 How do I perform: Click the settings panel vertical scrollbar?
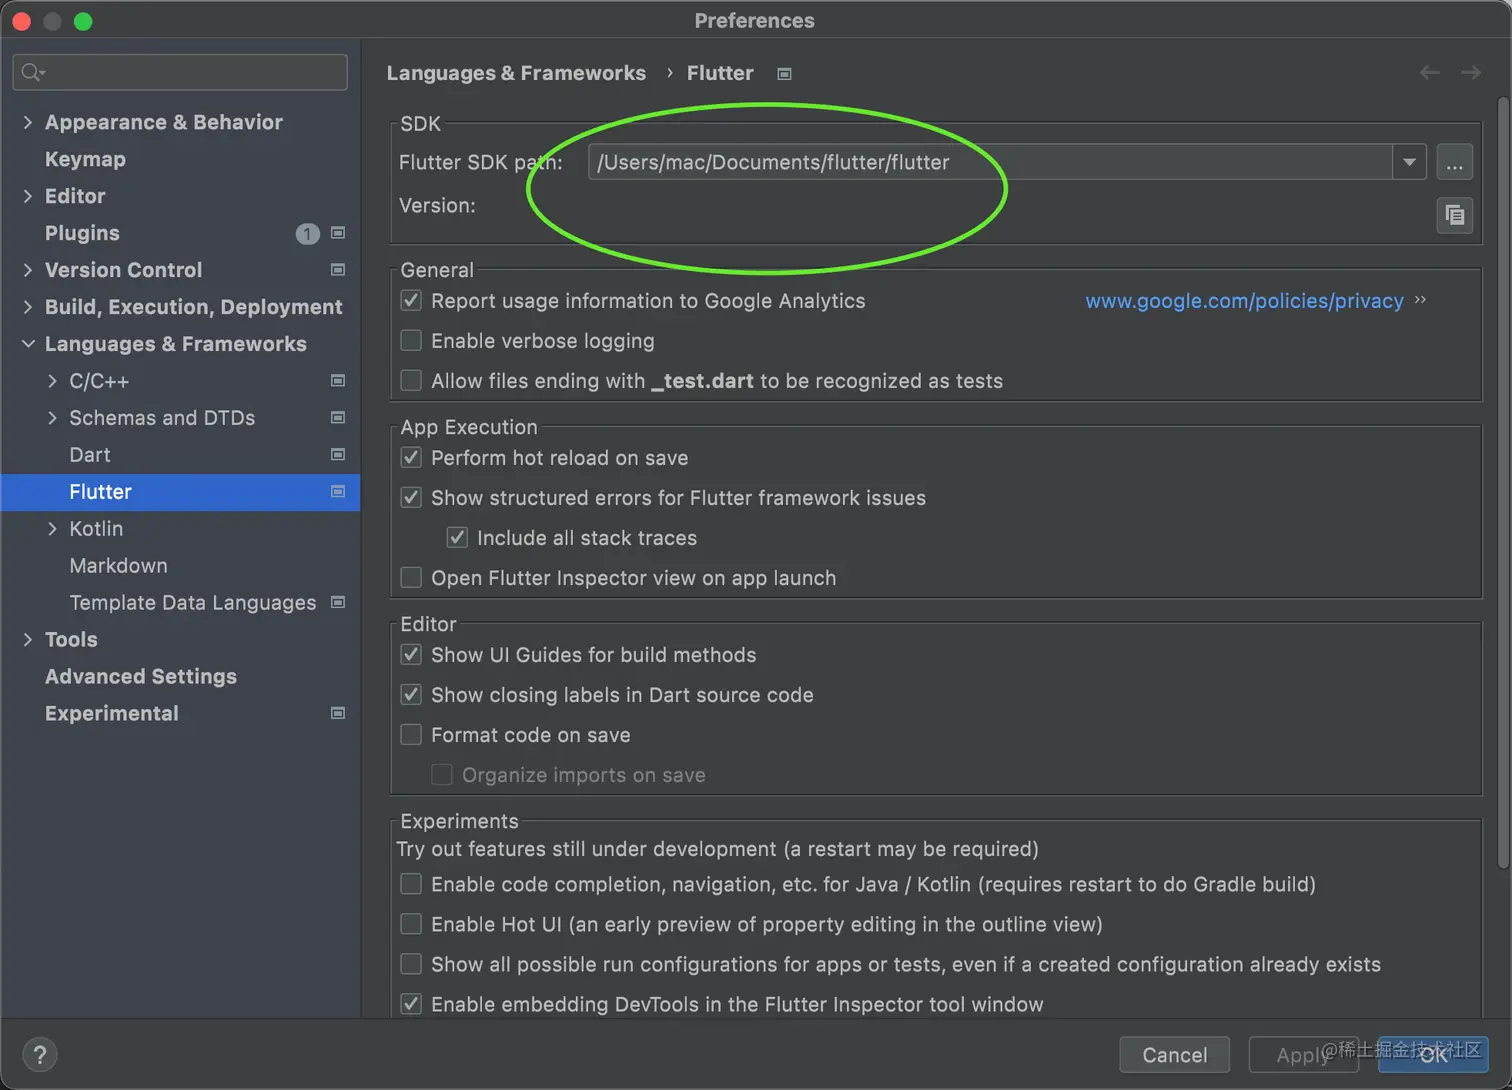click(1503, 483)
